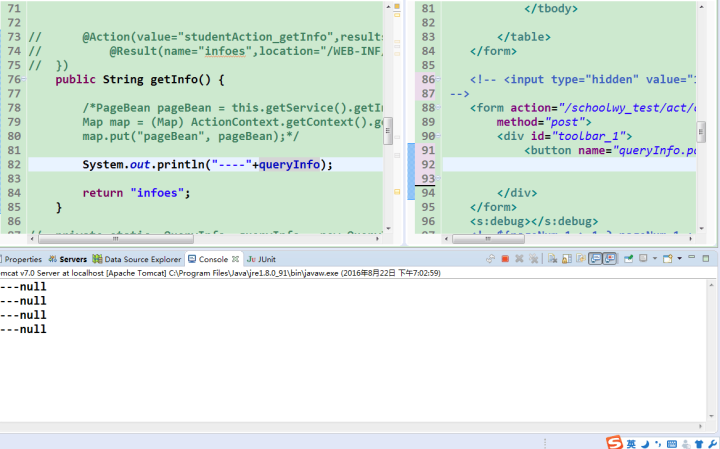The width and height of the screenshot is (720, 449).
Task: Click line number 82 in Java editor
Action: pos(14,164)
